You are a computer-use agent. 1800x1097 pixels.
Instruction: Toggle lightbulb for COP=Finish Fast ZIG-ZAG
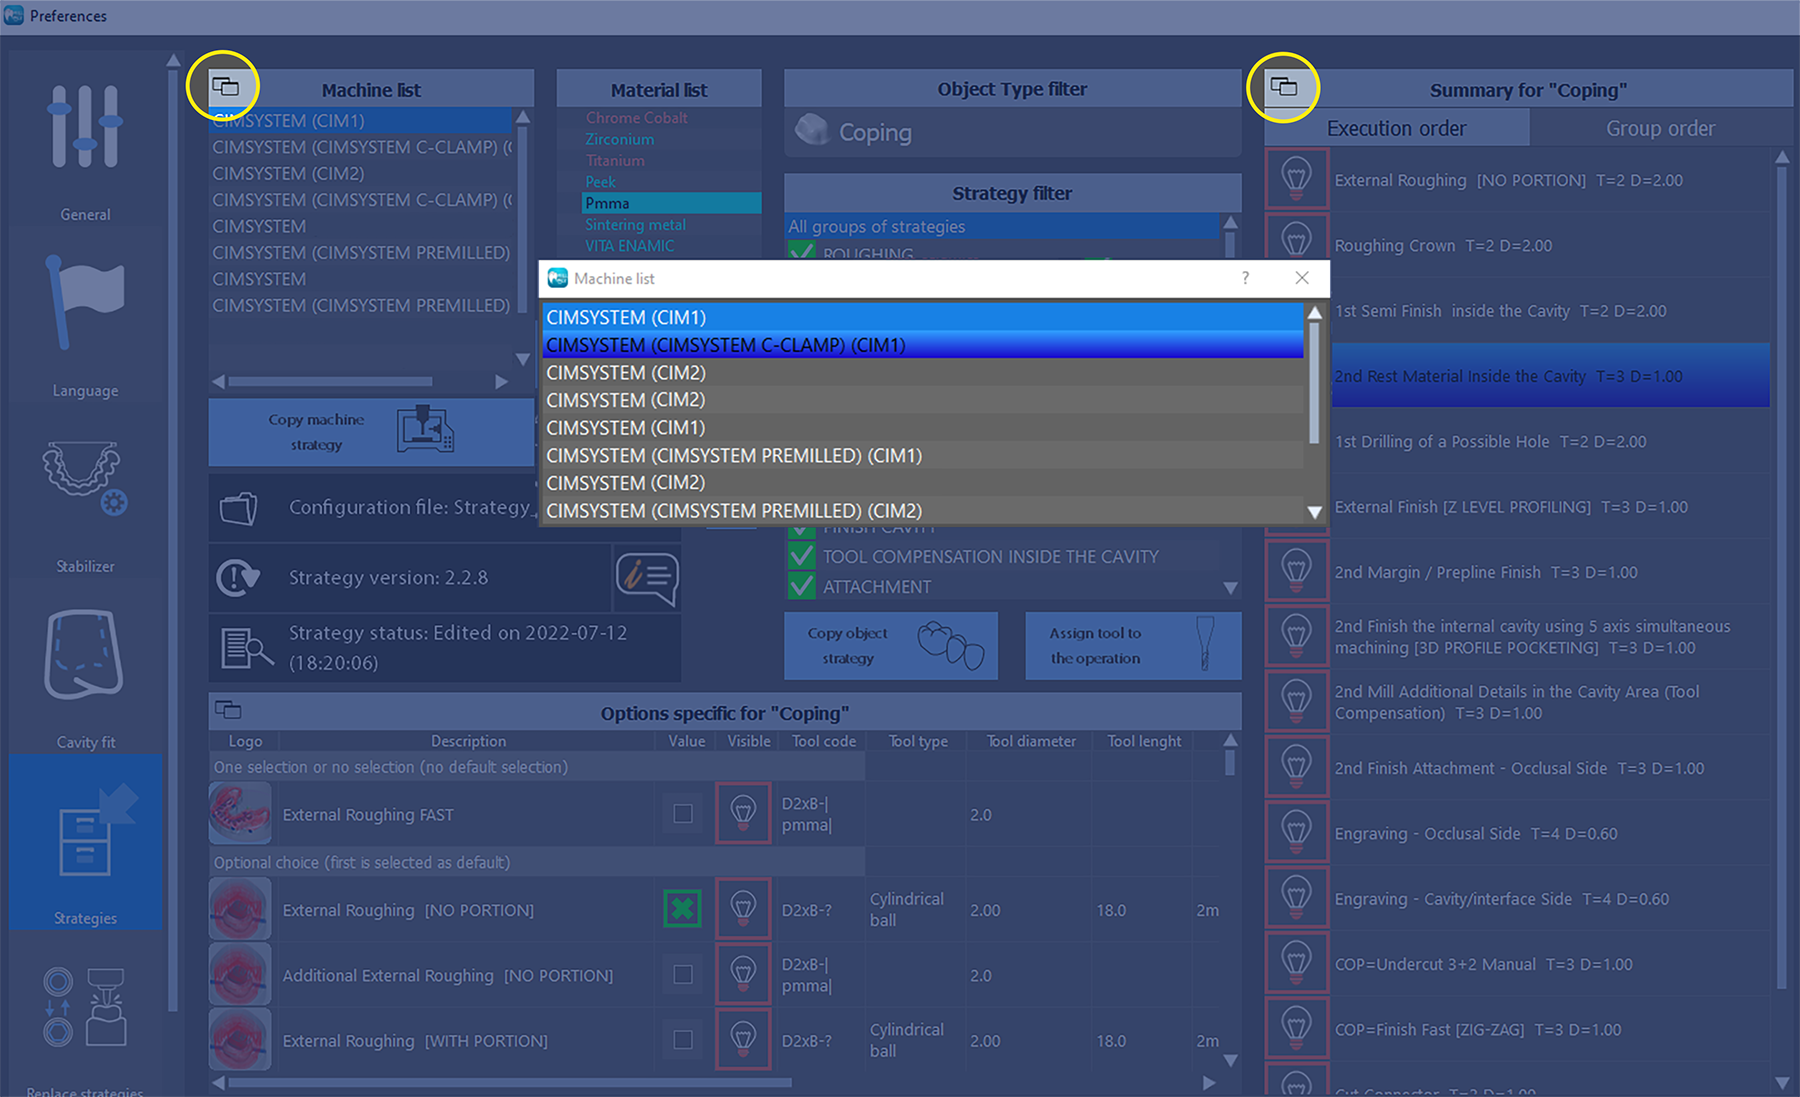pyautogui.click(x=1297, y=1029)
